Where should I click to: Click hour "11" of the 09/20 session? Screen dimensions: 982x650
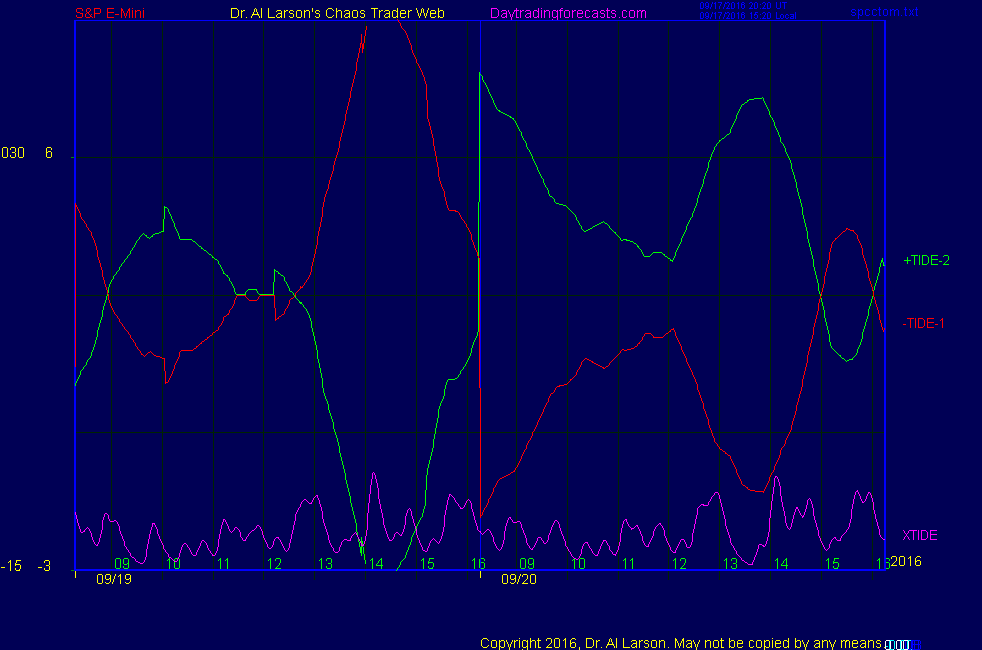point(629,564)
